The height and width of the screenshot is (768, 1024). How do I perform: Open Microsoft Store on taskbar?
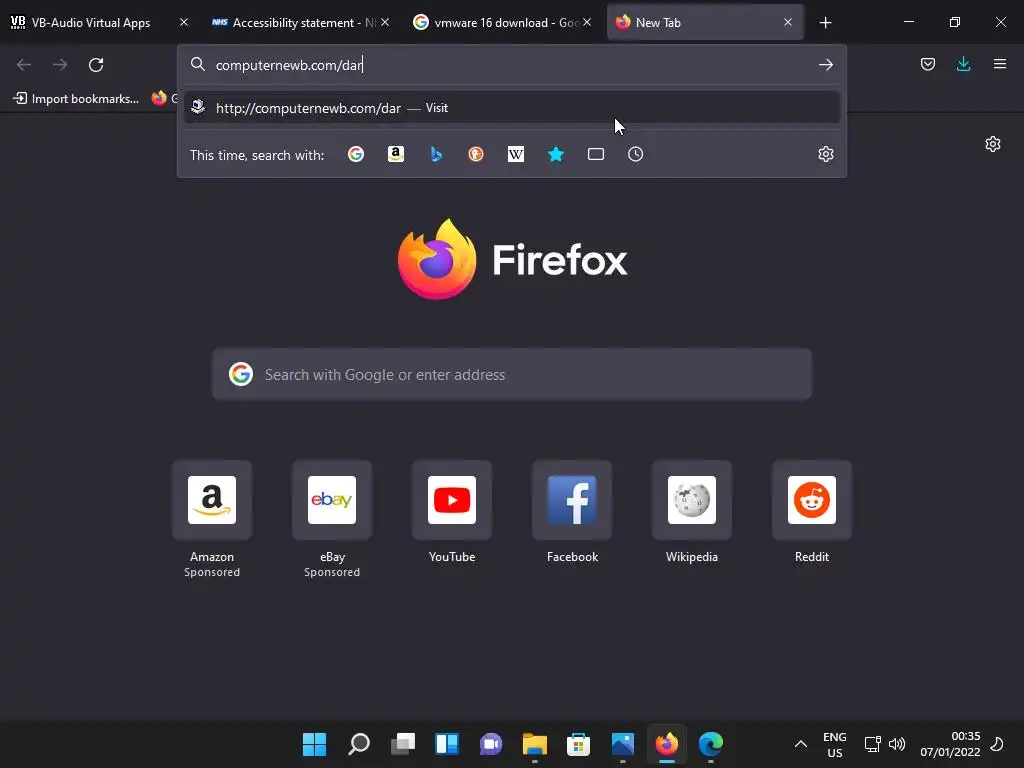coord(579,744)
